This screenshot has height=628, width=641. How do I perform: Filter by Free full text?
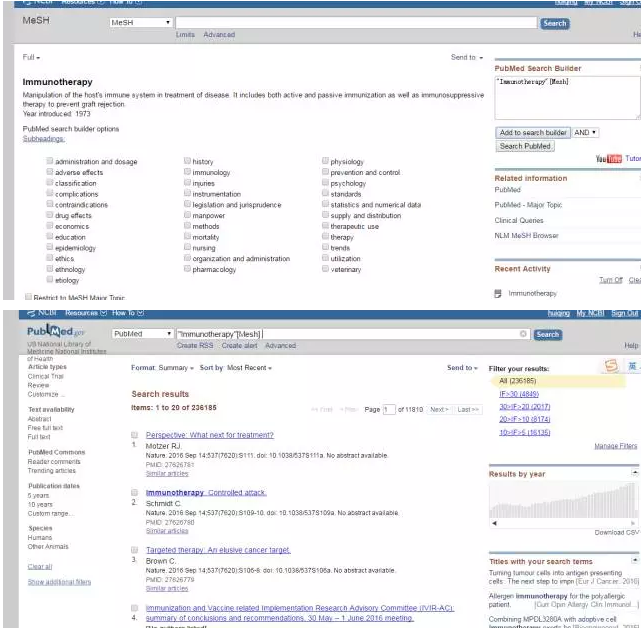pos(45,428)
